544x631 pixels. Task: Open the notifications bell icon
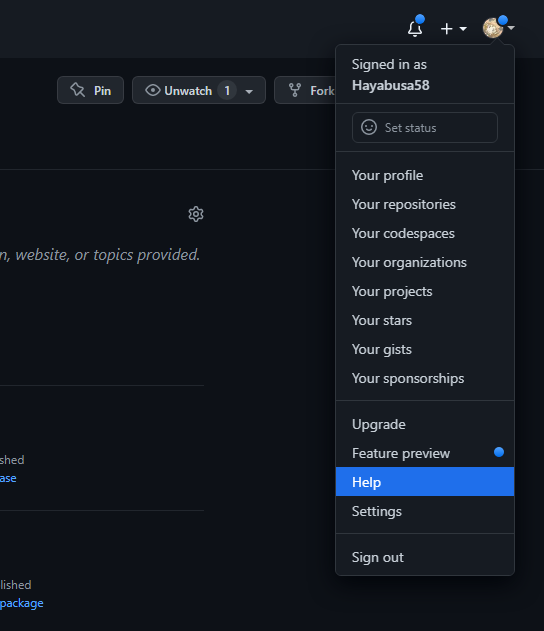(x=415, y=29)
